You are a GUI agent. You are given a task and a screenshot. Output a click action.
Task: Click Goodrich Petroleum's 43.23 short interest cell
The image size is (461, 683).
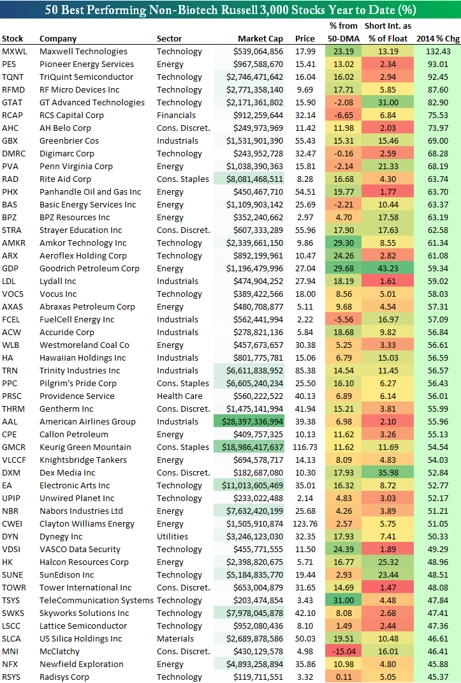388,268
